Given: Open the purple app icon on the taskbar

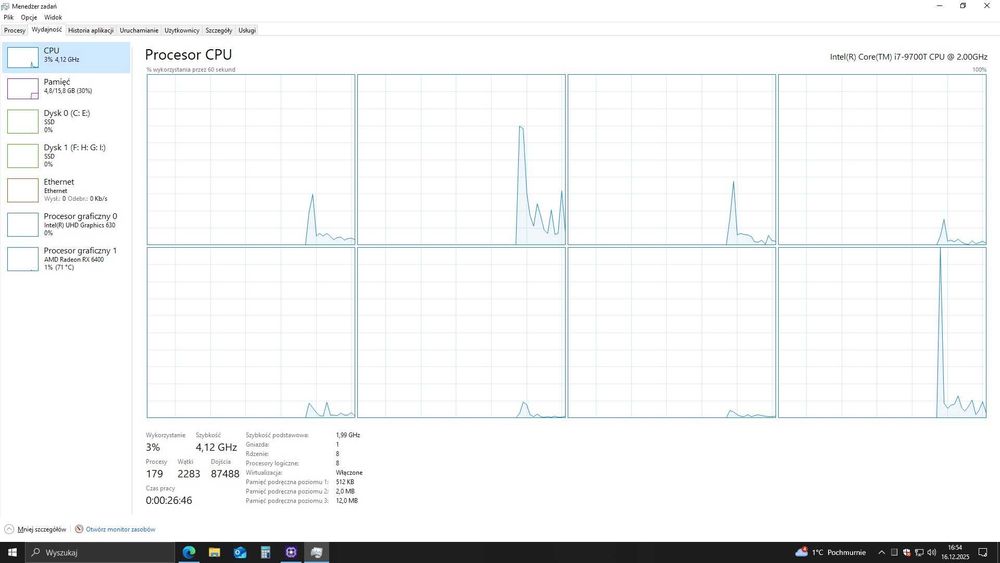Looking at the screenshot, I should click(x=291, y=552).
